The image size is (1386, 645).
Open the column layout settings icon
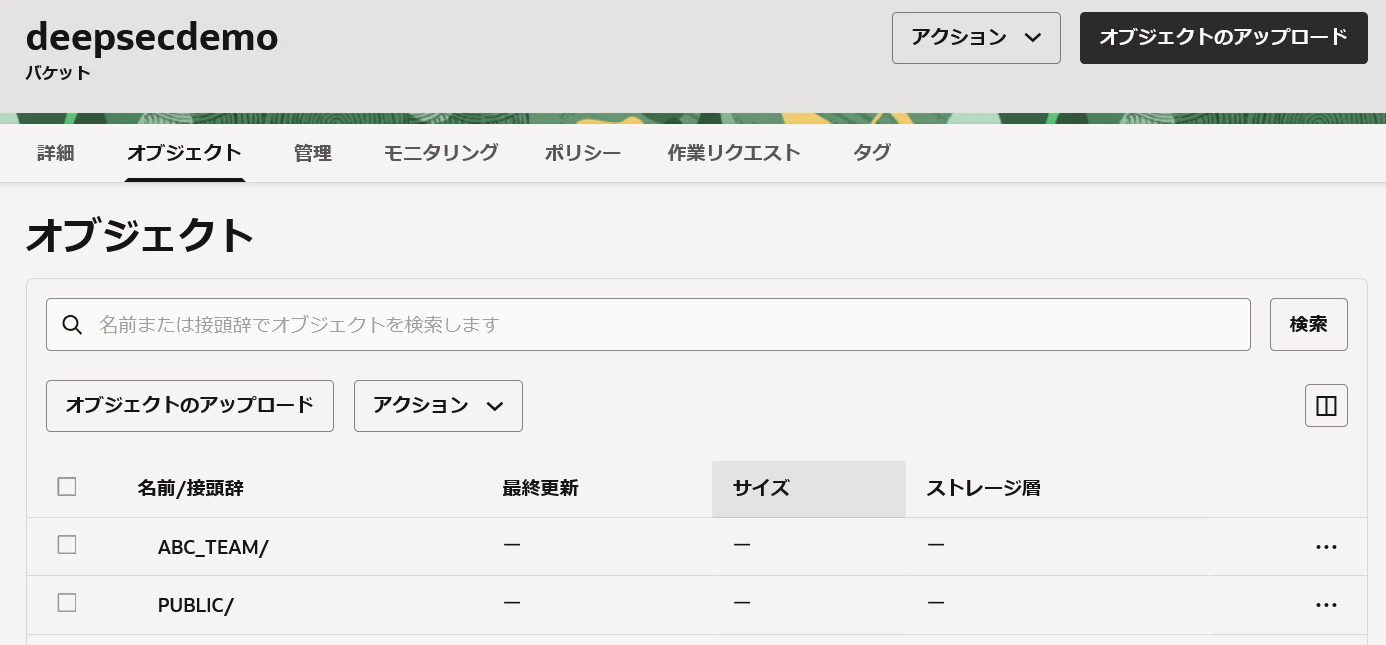point(1326,406)
